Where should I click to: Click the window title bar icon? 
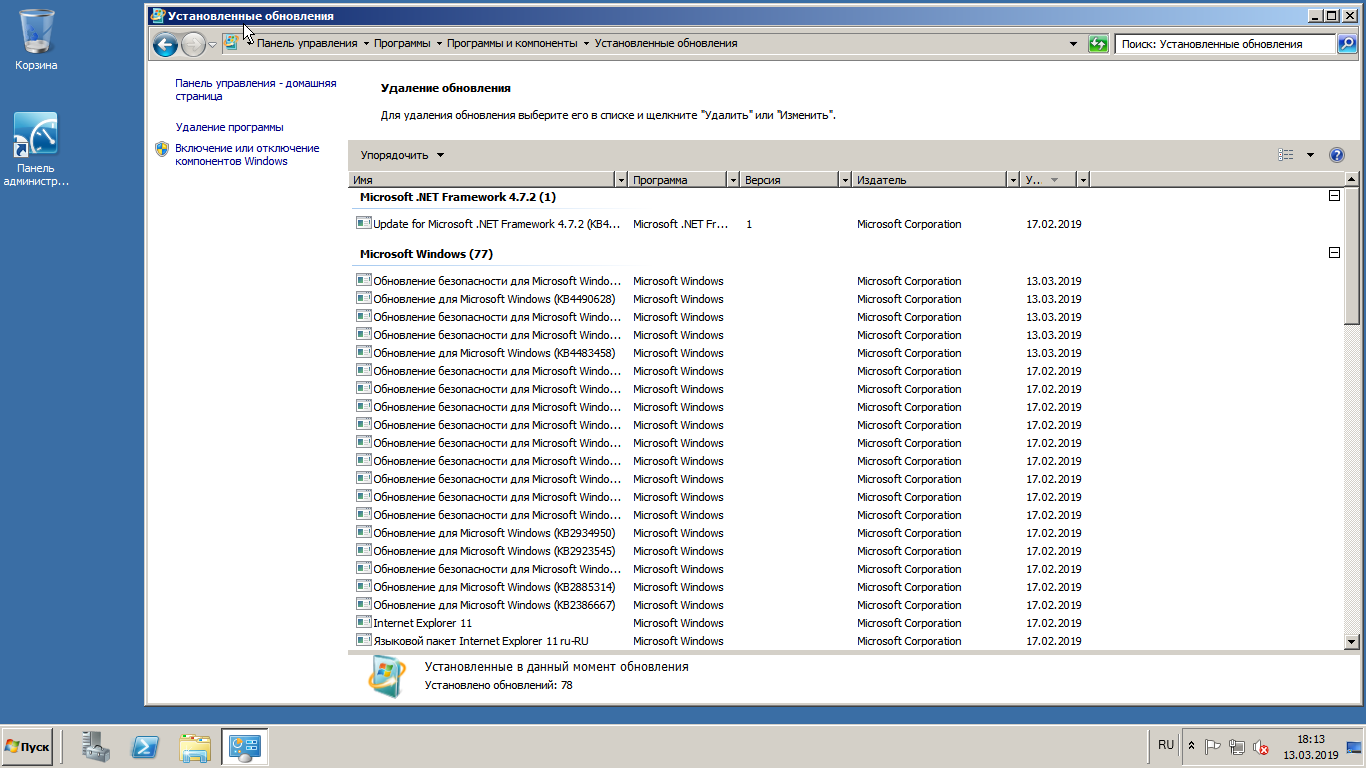[158, 16]
